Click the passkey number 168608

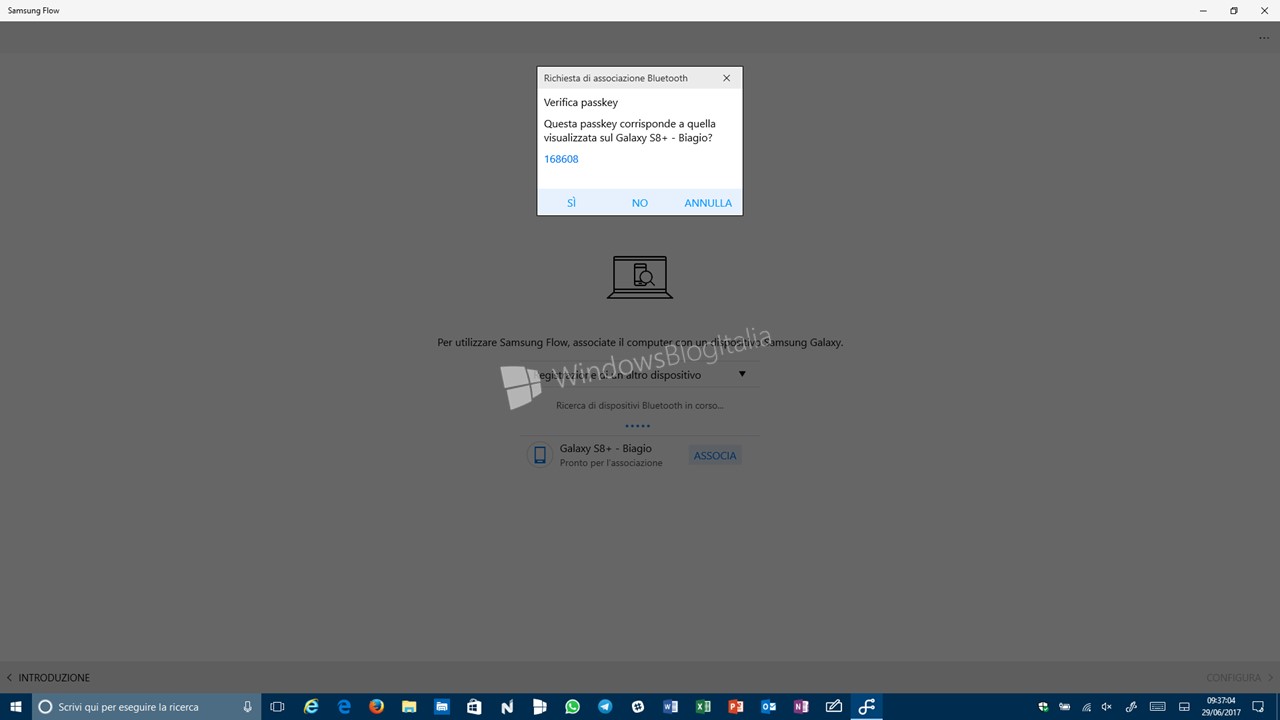[x=561, y=159]
